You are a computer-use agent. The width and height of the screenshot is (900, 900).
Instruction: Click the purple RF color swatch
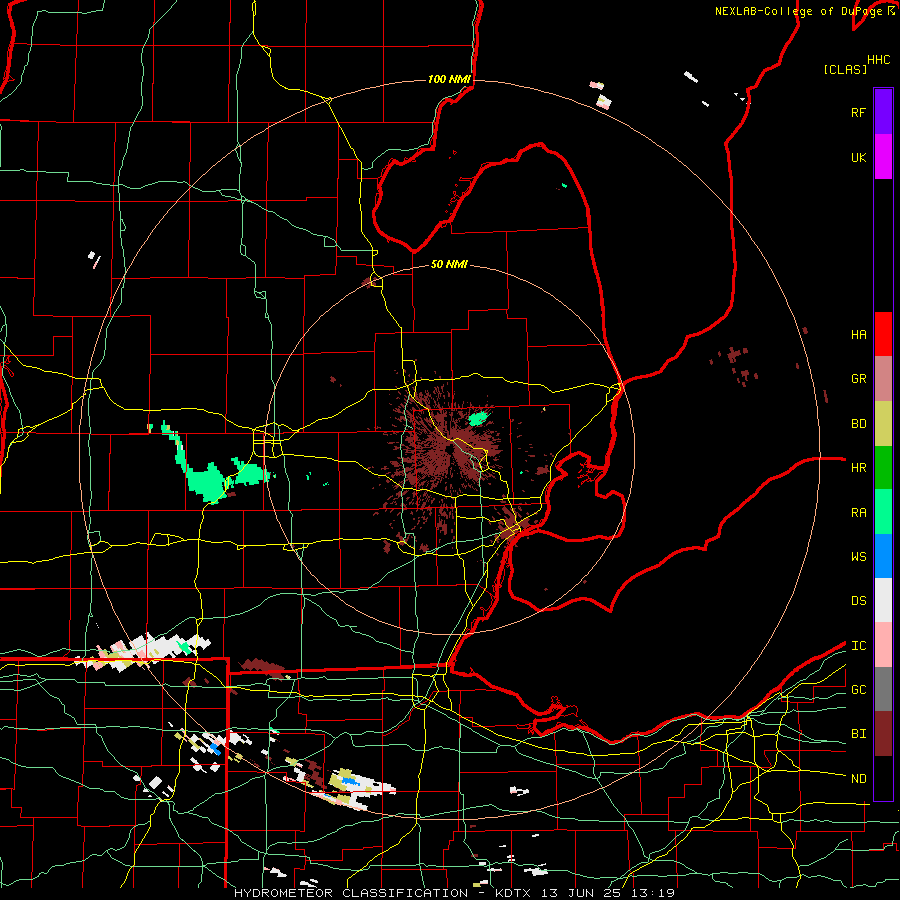tap(883, 112)
